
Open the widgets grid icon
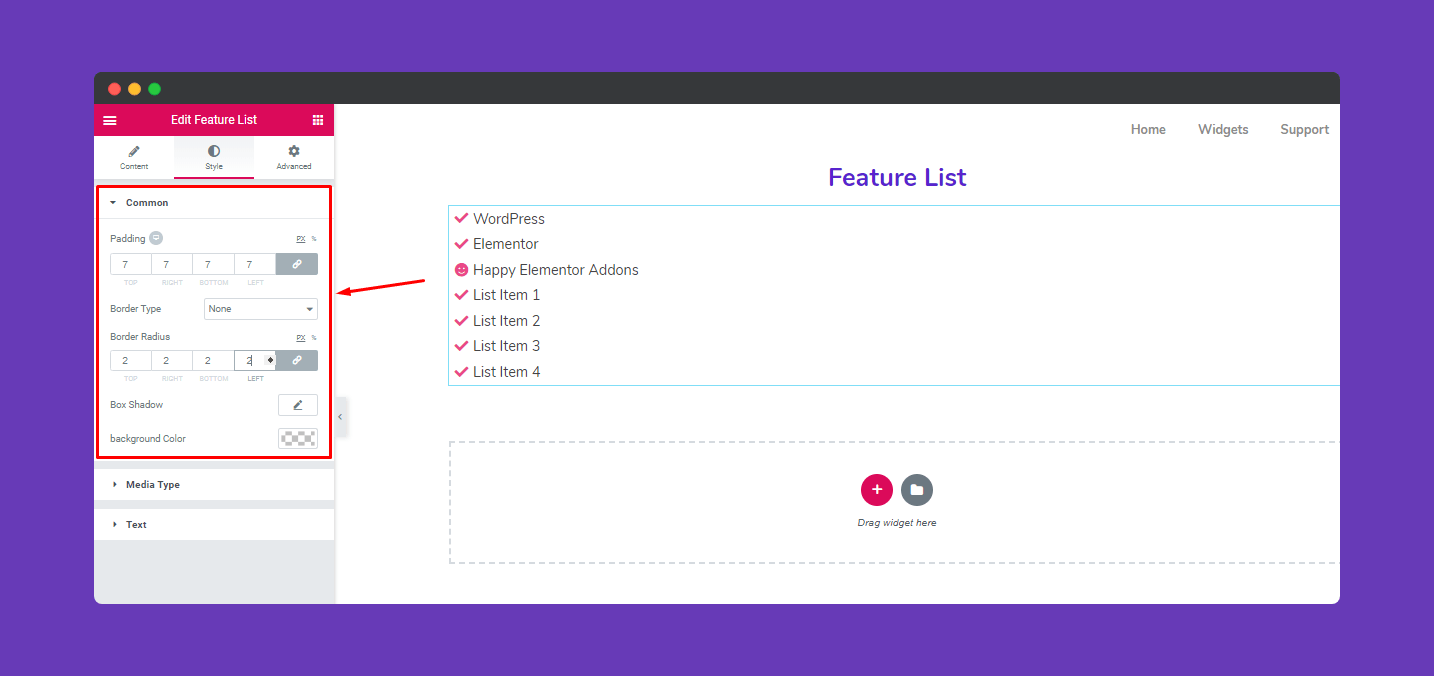[x=318, y=120]
